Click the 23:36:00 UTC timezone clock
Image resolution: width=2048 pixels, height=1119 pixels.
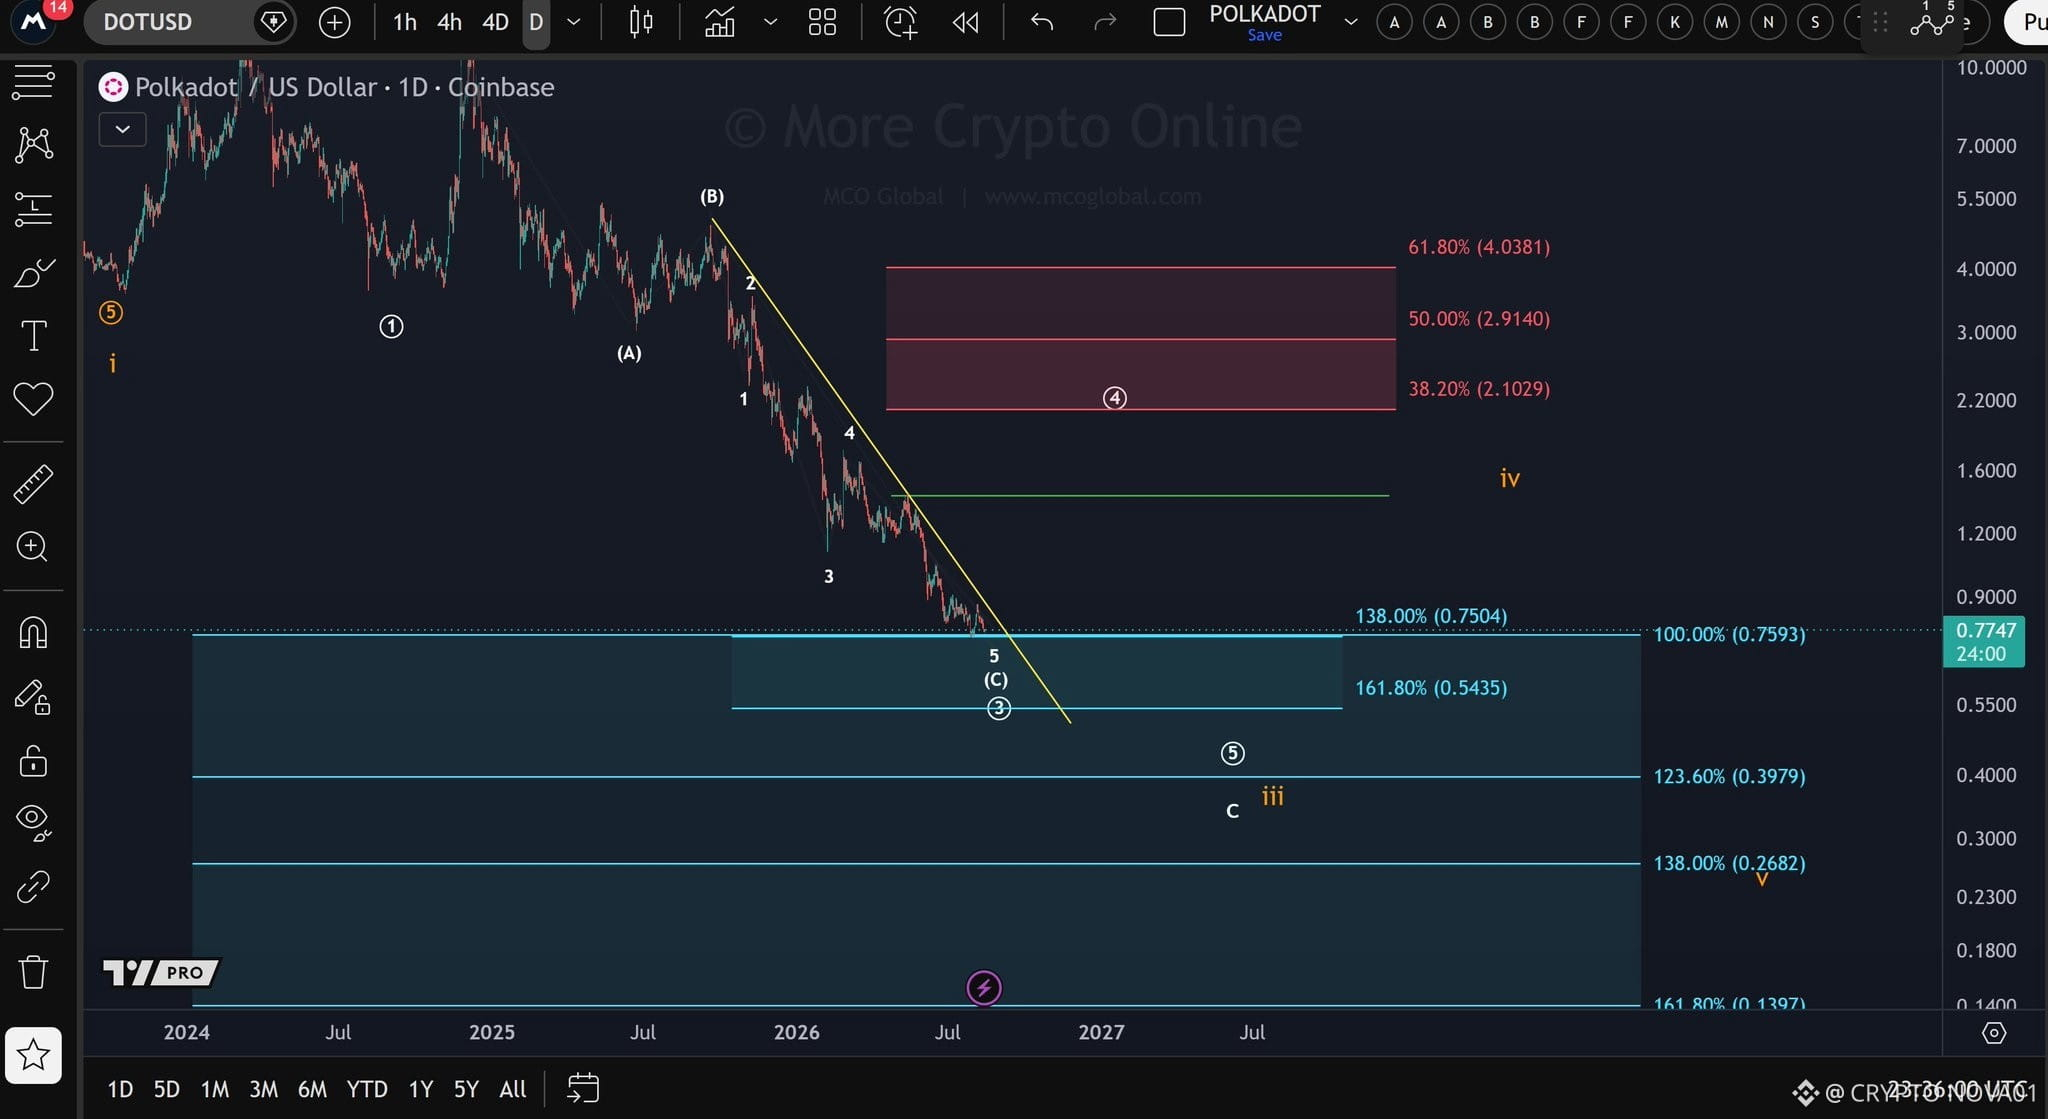(x=1956, y=1089)
